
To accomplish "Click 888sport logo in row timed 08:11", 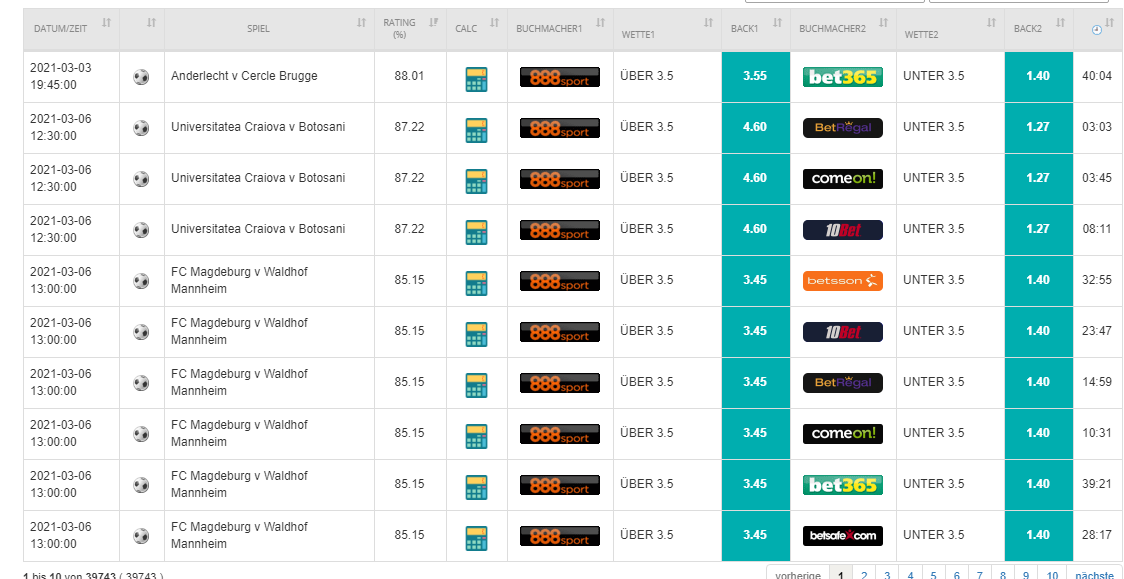I will [x=559, y=229].
